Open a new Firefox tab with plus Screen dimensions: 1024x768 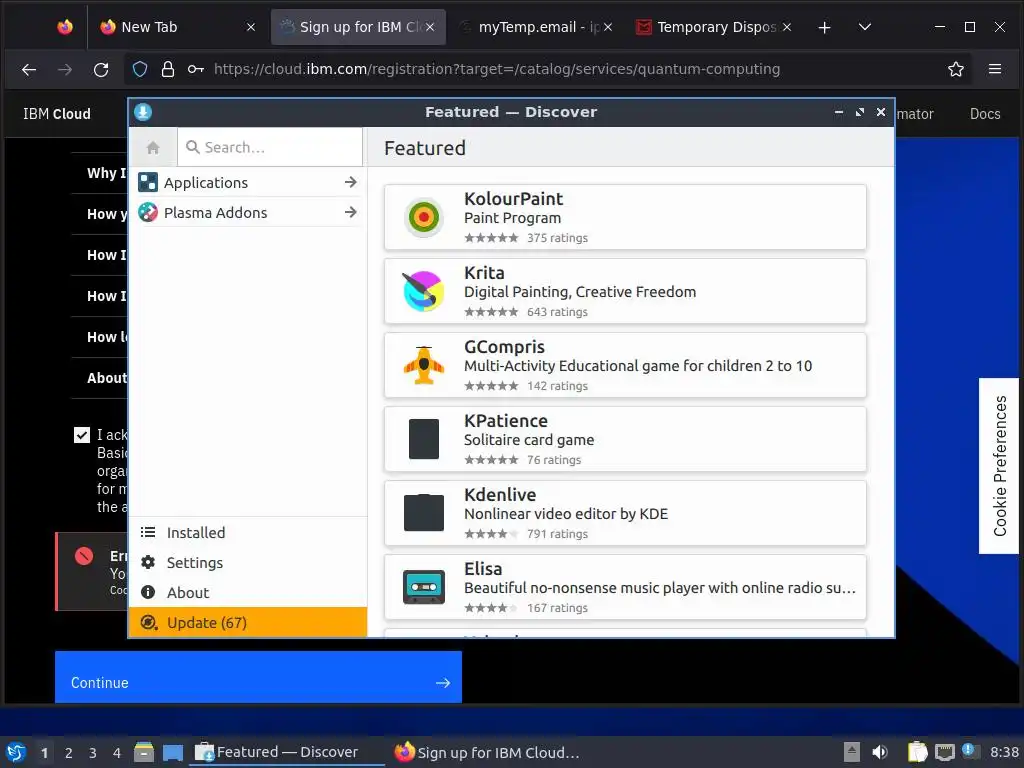tap(824, 27)
